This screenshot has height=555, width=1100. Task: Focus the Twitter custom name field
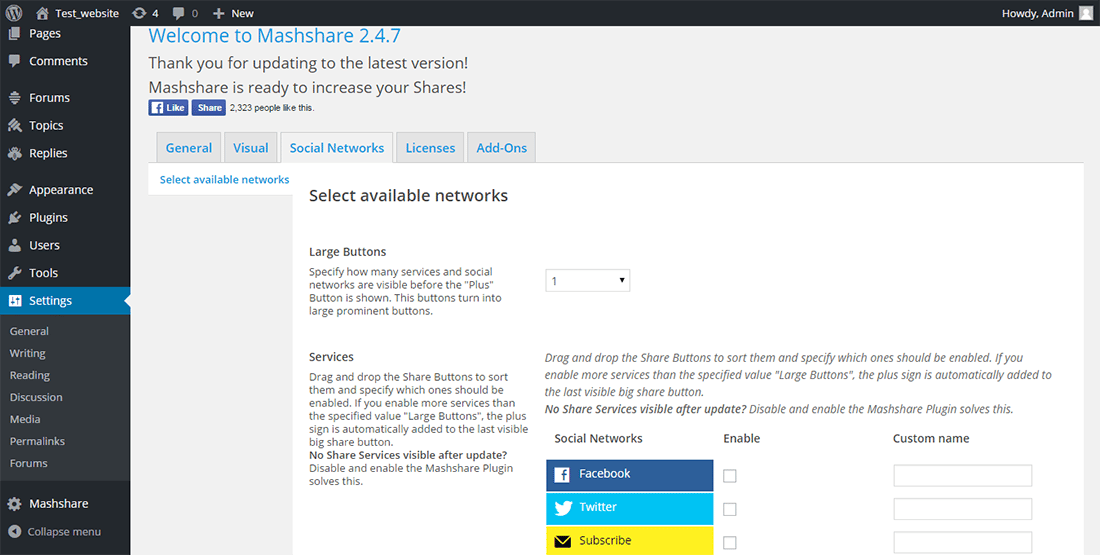pyautogui.click(x=962, y=509)
